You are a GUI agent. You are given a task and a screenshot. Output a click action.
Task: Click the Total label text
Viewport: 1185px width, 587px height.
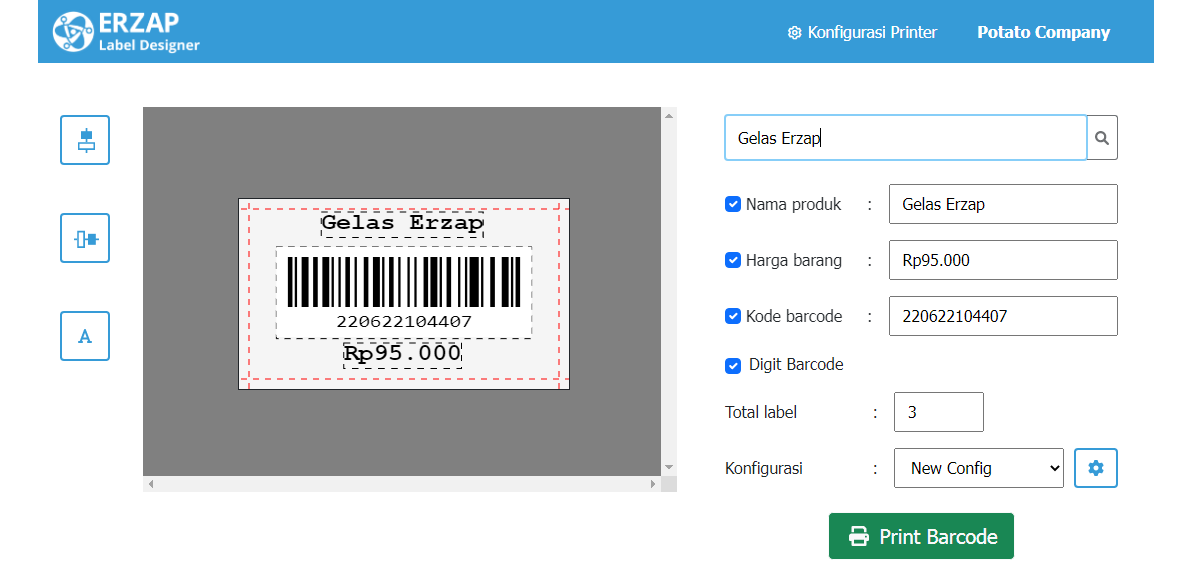click(x=761, y=412)
